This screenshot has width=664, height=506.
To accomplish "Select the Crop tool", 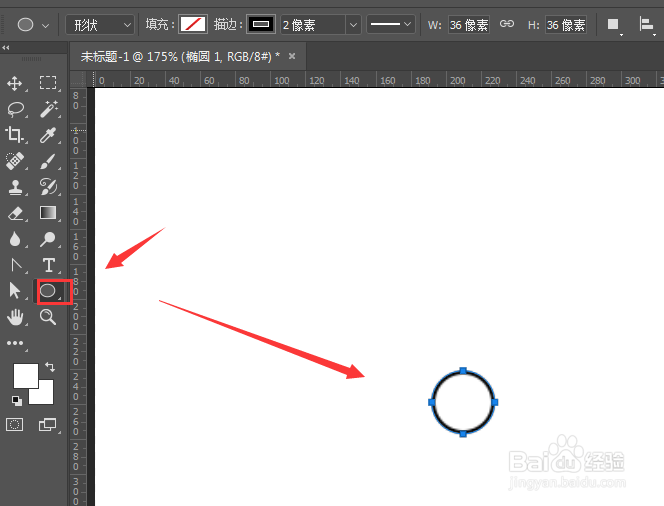I will click(x=14, y=135).
